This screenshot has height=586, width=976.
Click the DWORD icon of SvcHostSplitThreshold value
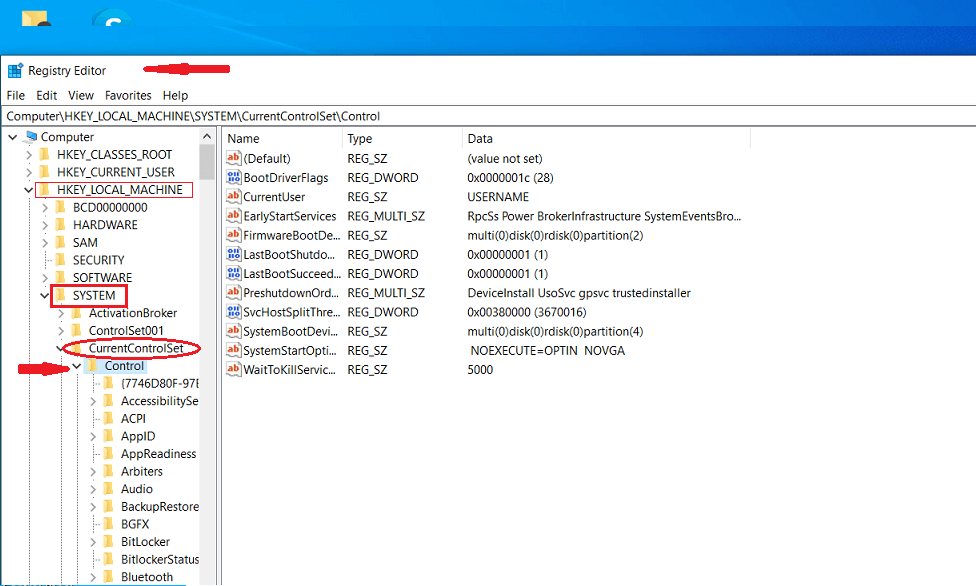[x=233, y=312]
